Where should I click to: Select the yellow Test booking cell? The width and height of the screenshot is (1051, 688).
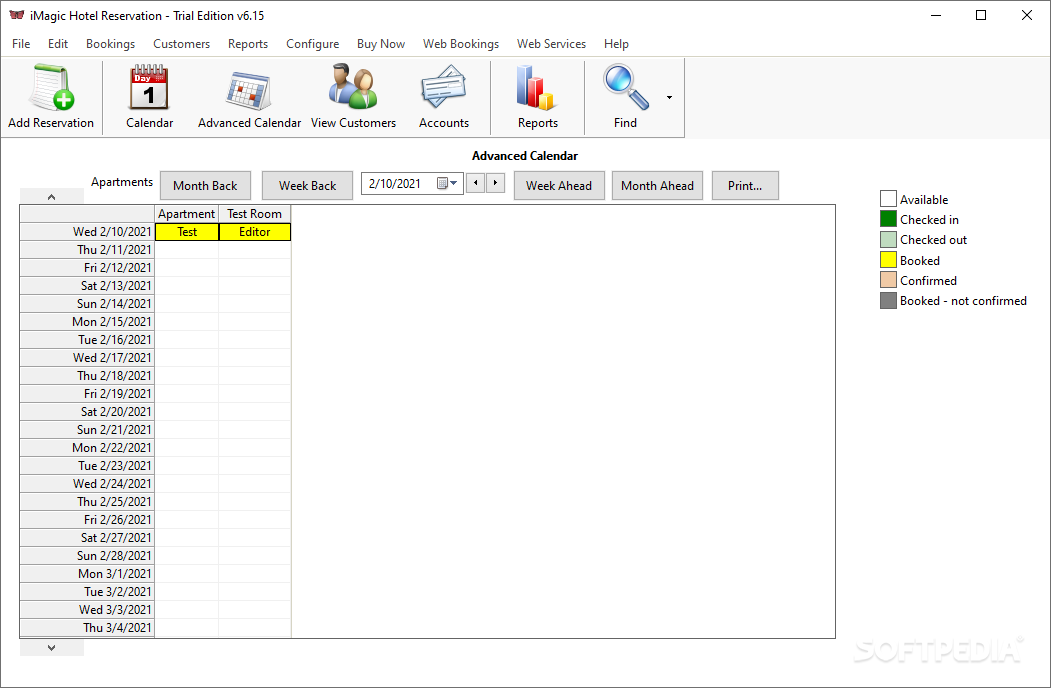point(187,232)
